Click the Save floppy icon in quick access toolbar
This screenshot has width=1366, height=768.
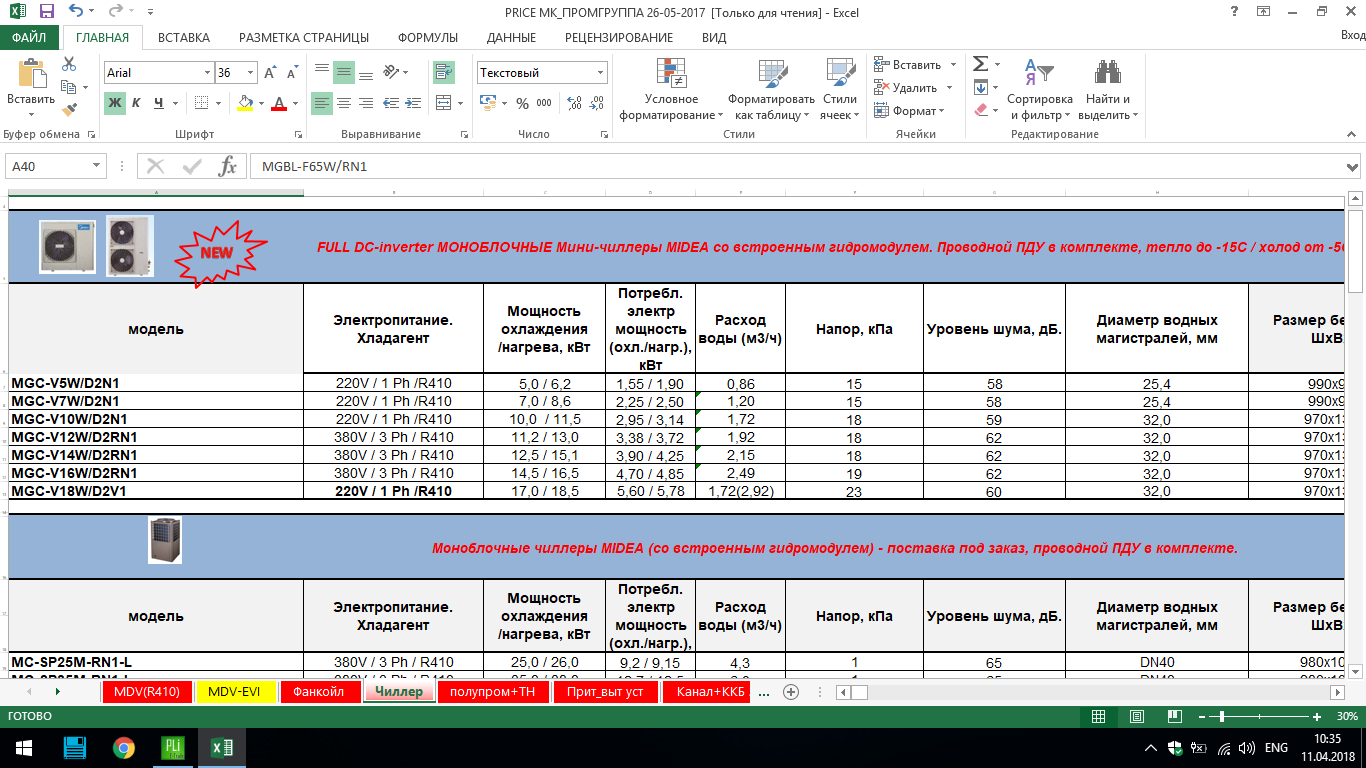coord(45,12)
